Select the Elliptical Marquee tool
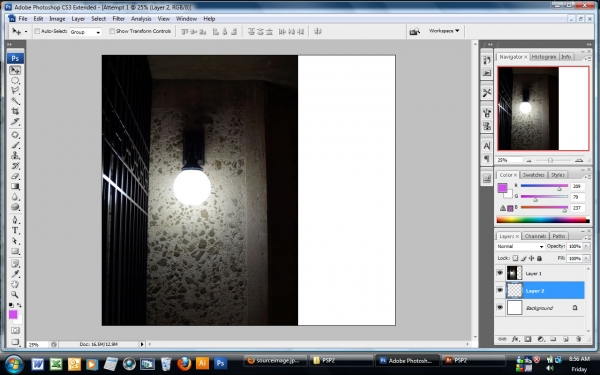Viewport: 600px width, 375px height. tap(15, 80)
